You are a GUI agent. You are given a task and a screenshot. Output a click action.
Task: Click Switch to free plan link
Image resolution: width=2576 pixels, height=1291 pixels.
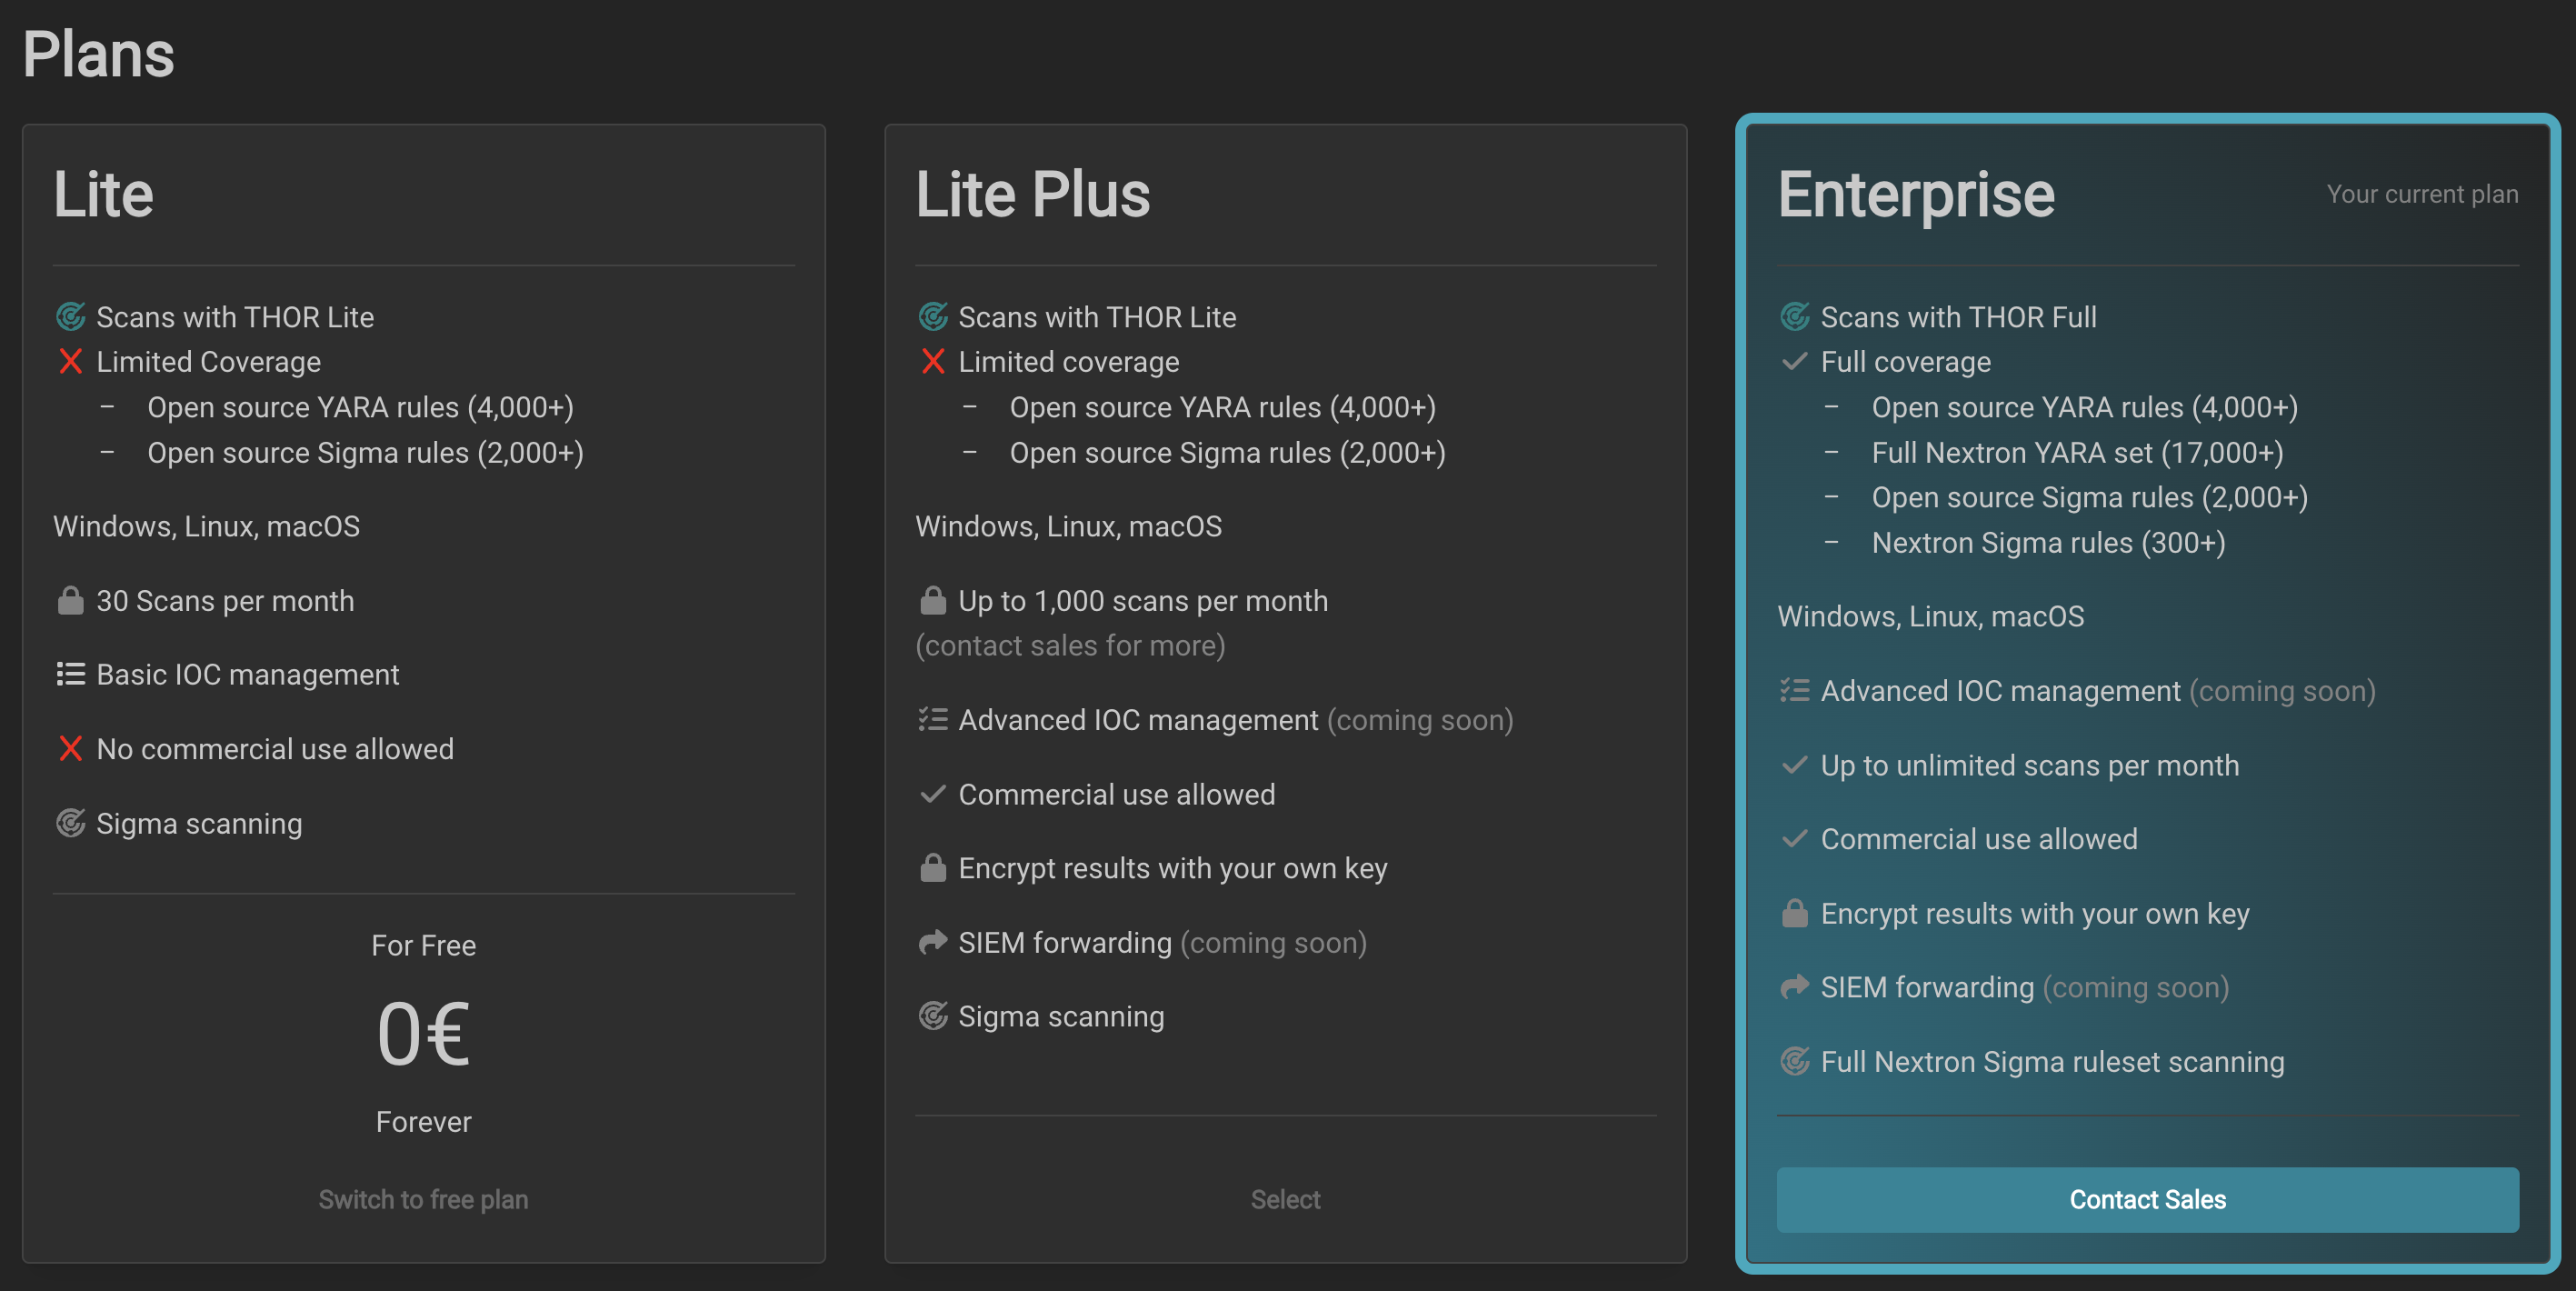[x=423, y=1199]
